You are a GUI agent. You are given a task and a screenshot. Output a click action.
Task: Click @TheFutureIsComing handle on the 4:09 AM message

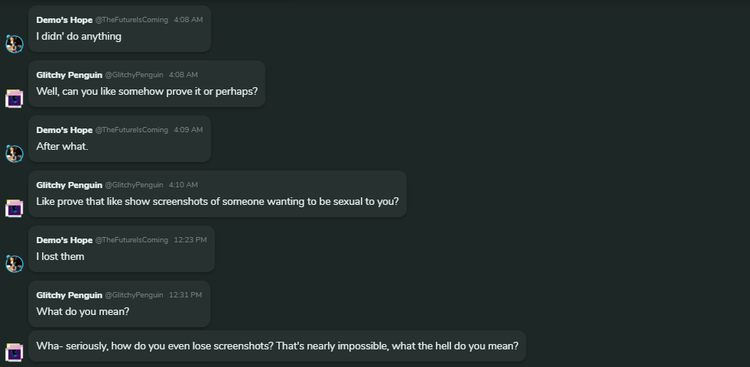(x=132, y=130)
